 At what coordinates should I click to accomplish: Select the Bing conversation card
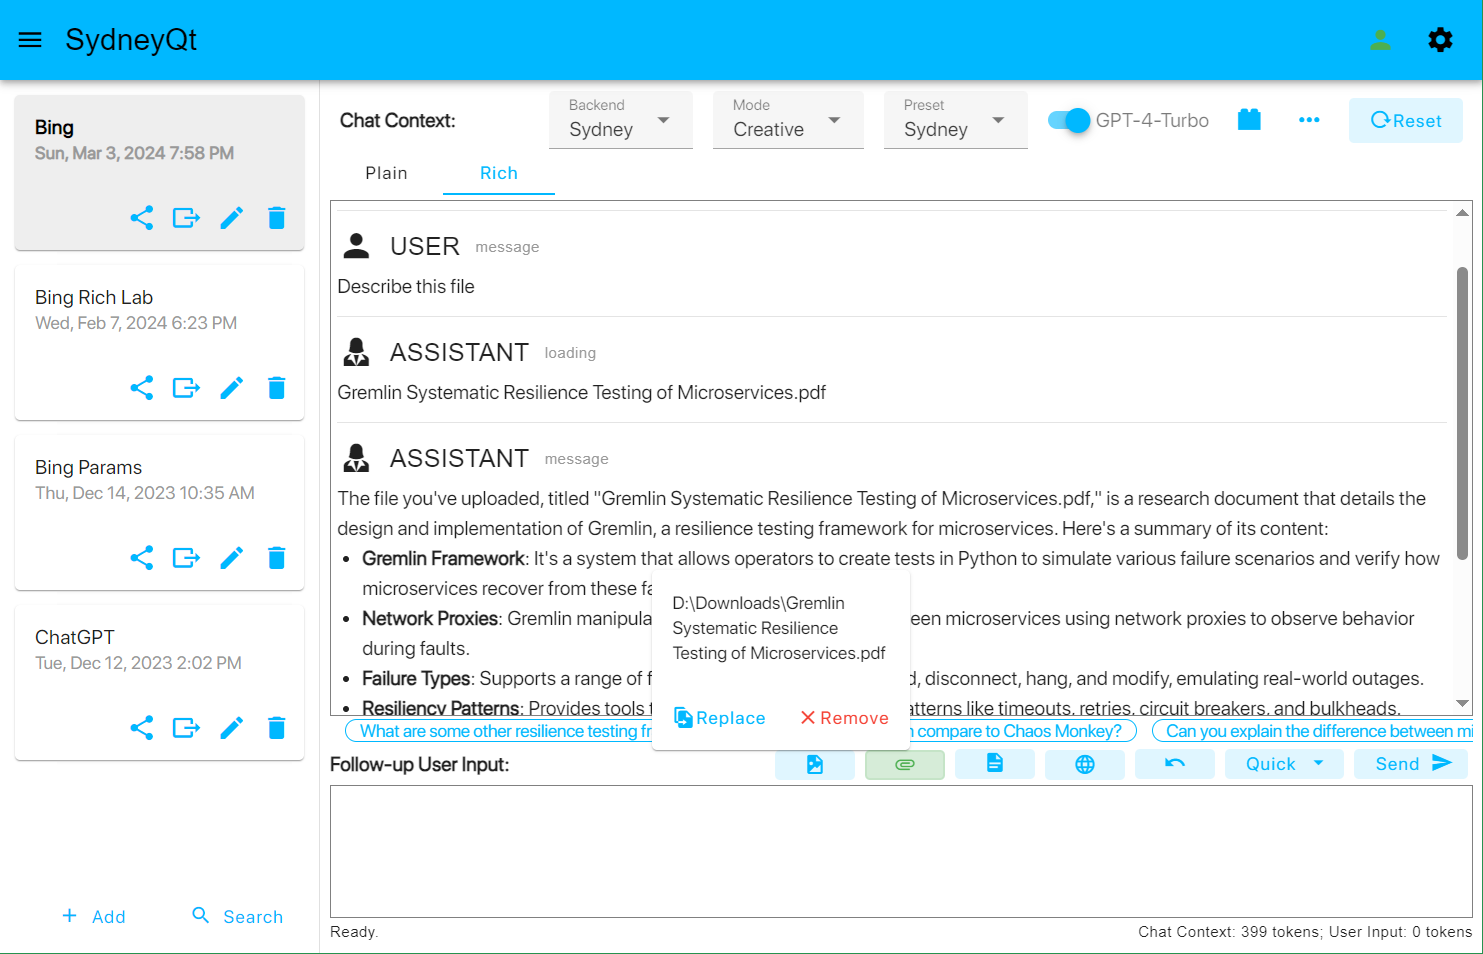[159, 172]
